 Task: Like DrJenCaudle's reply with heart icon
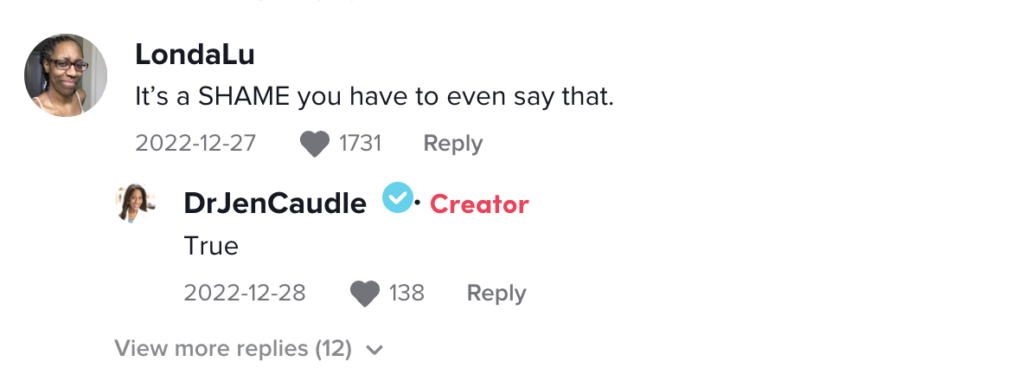(x=365, y=293)
